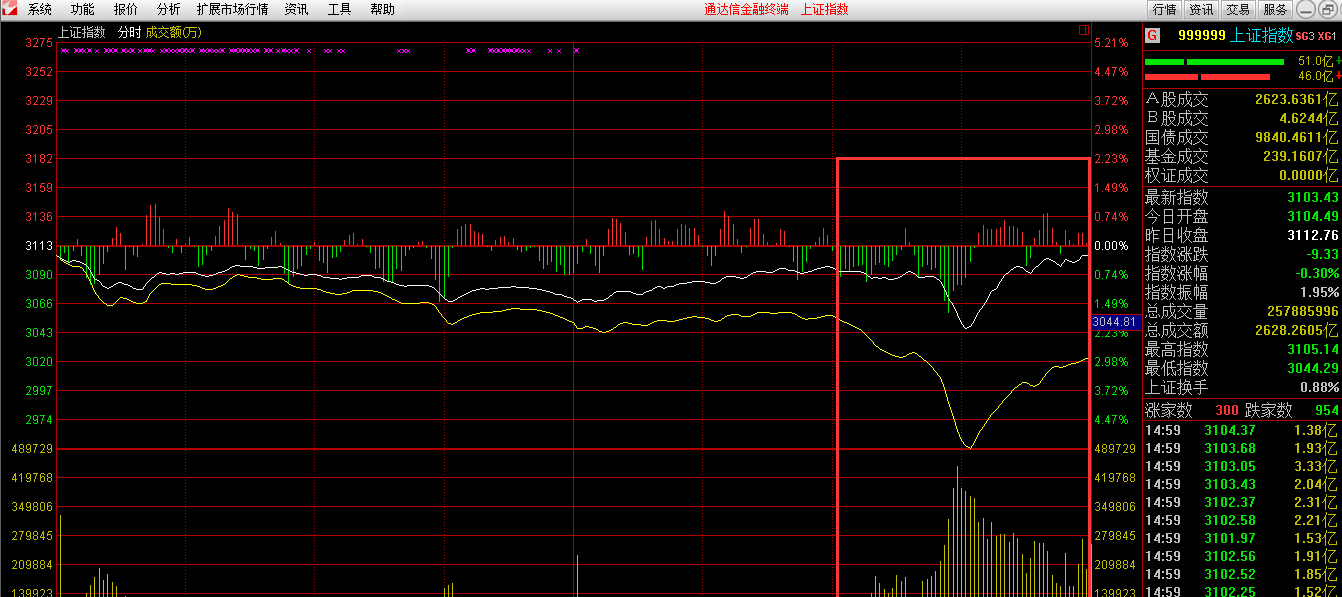Click the 上证指数 title link in the header
1342x597 pixels.
pyautogui.click(x=825, y=9)
